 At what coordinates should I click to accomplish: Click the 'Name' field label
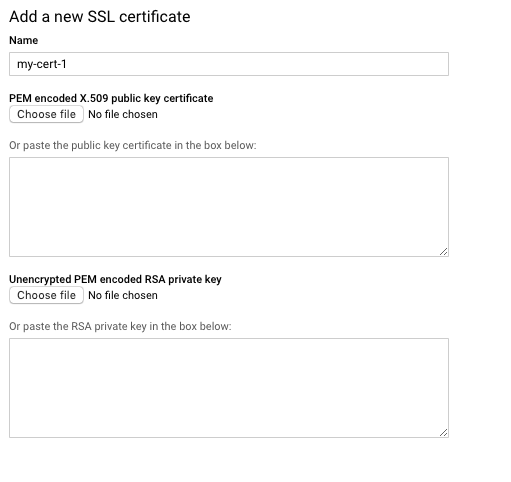(x=23, y=40)
